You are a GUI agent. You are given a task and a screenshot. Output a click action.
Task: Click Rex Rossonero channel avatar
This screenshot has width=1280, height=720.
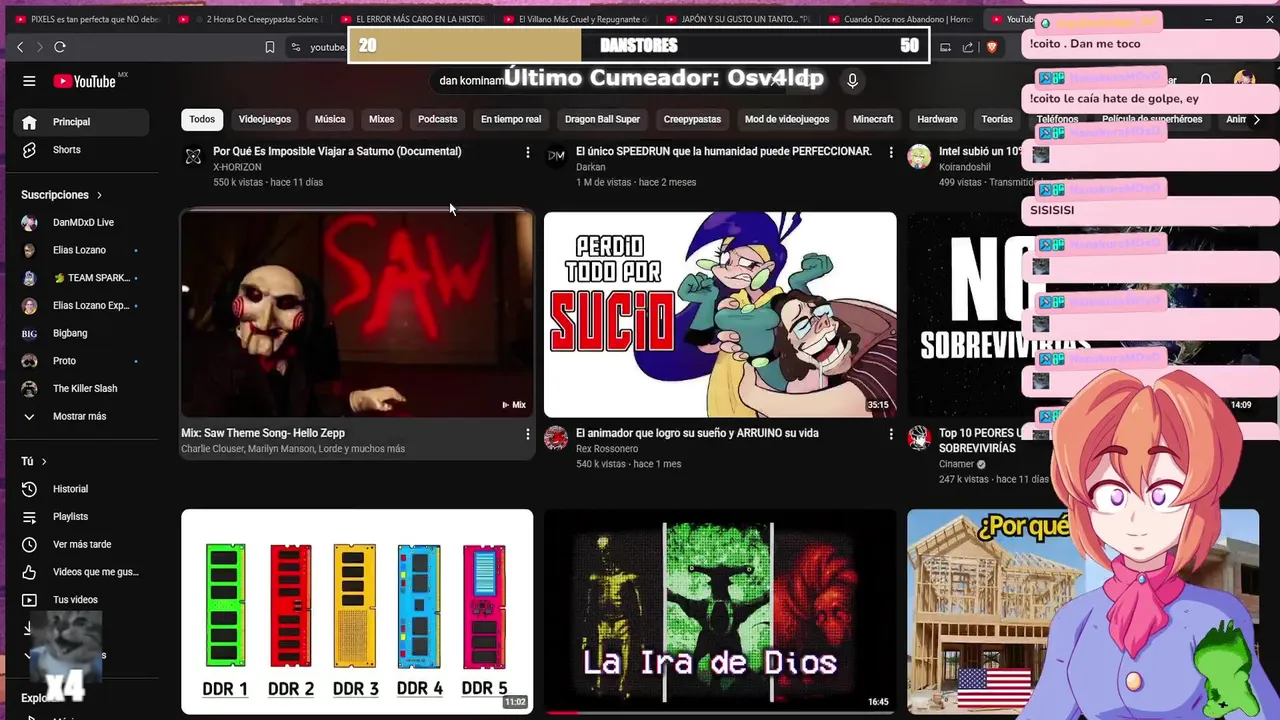click(x=556, y=438)
